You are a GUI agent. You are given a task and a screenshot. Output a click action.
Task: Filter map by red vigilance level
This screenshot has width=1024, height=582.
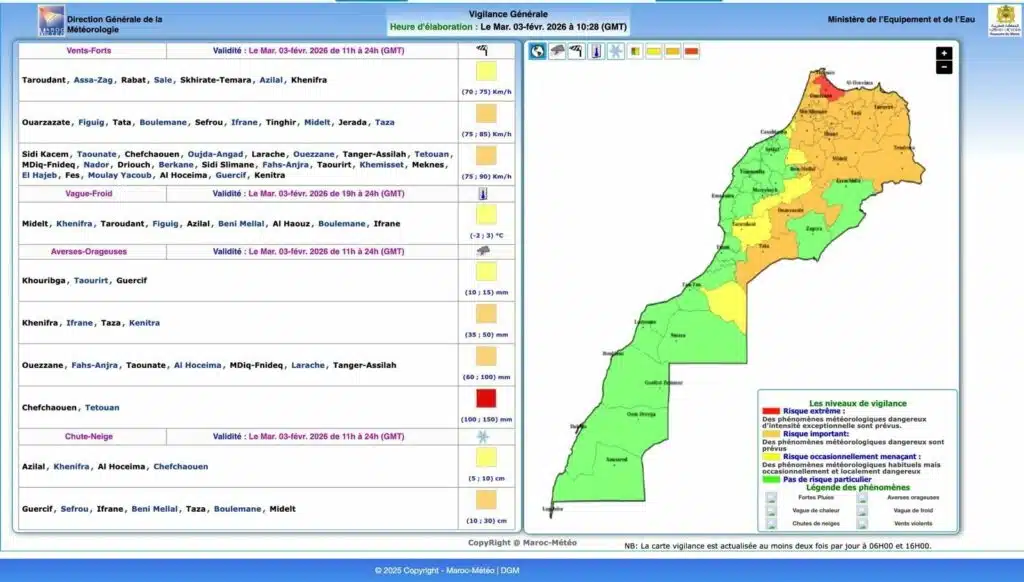(691, 52)
